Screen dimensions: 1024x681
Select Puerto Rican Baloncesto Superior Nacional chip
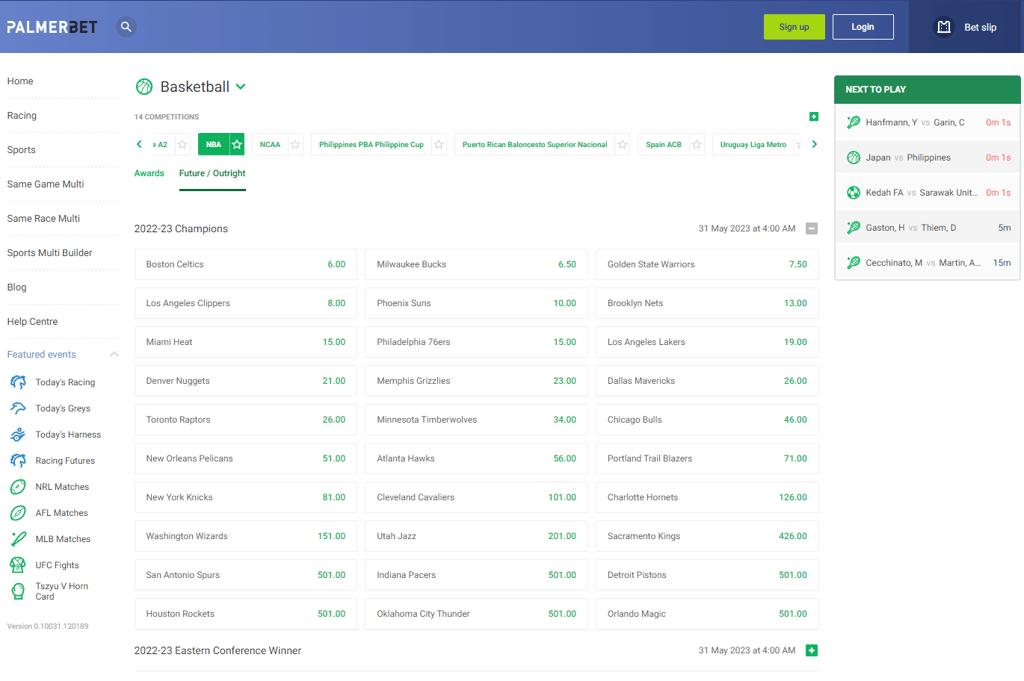pyautogui.click(x=535, y=144)
